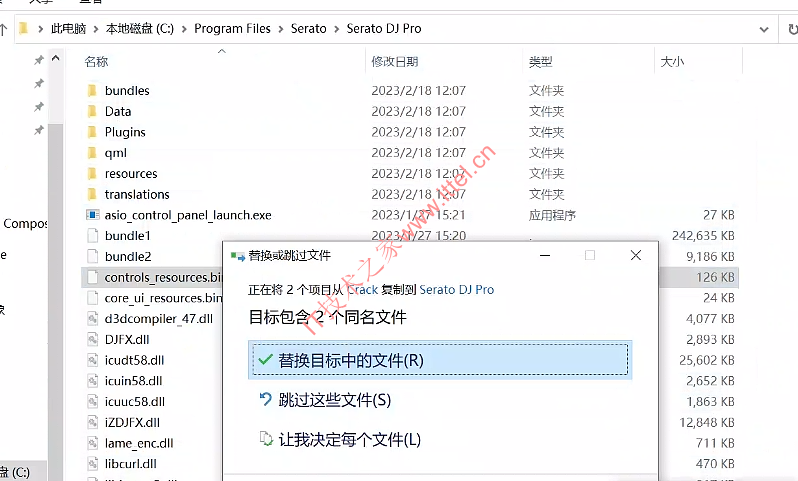The width and height of the screenshot is (798, 481).
Task: Go up one folder level
Action: 3,29
